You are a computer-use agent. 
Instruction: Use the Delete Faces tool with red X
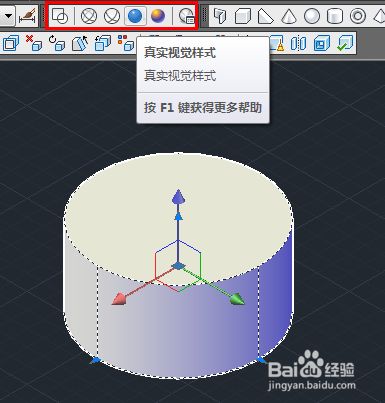[34, 43]
